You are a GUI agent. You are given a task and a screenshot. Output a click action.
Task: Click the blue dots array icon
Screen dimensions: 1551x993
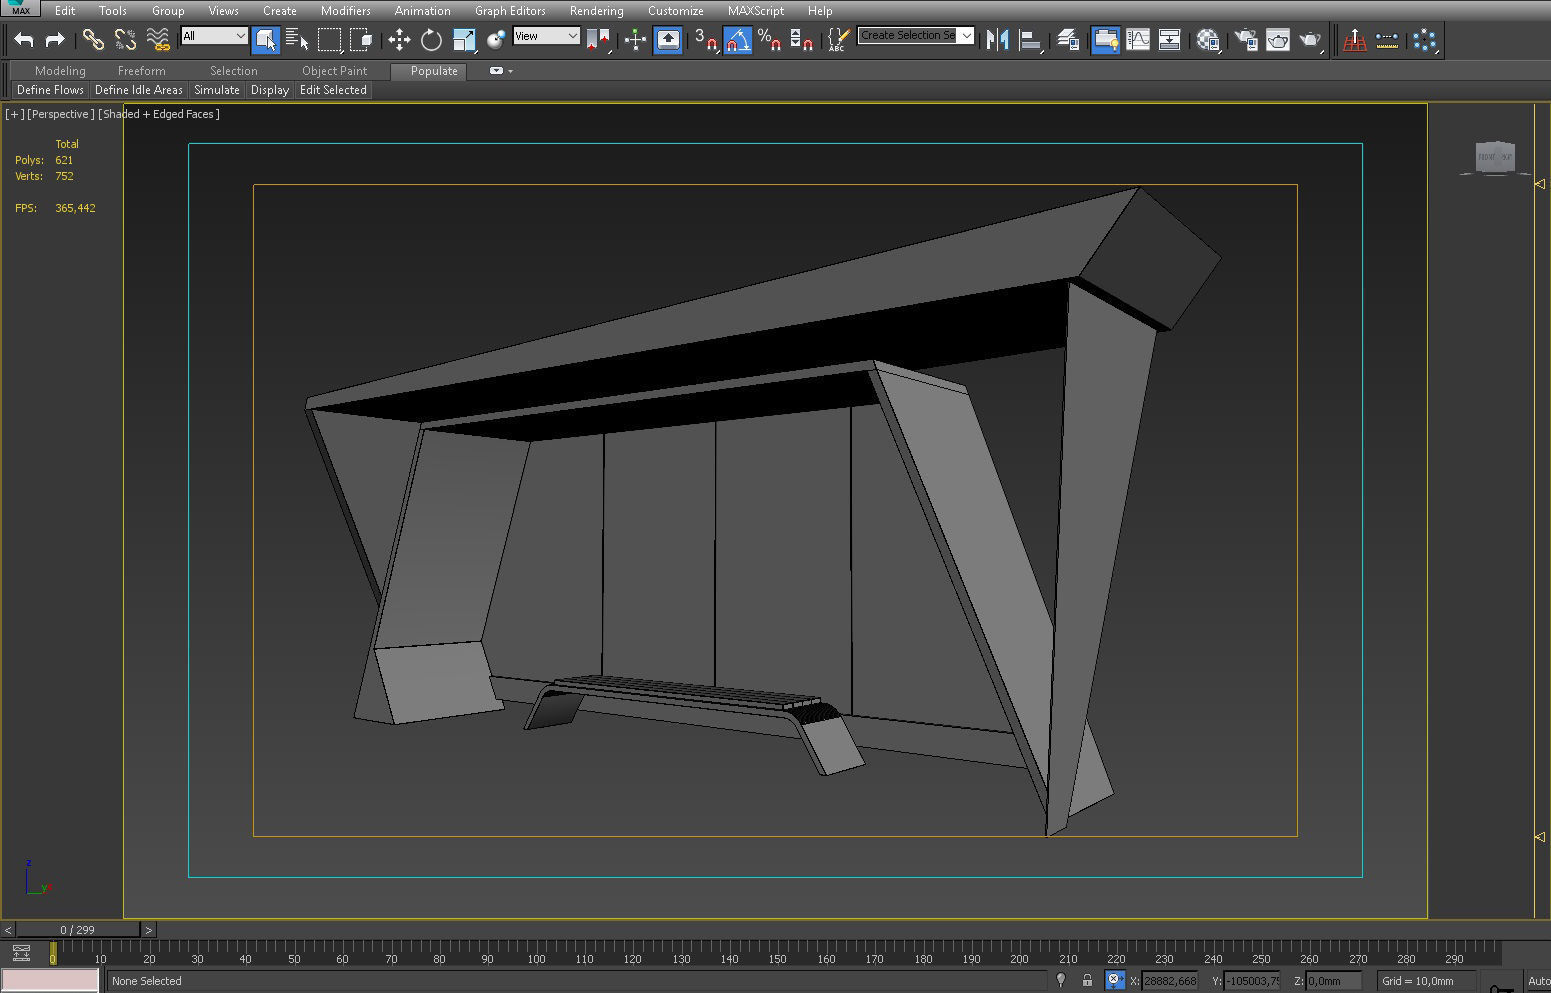1425,40
